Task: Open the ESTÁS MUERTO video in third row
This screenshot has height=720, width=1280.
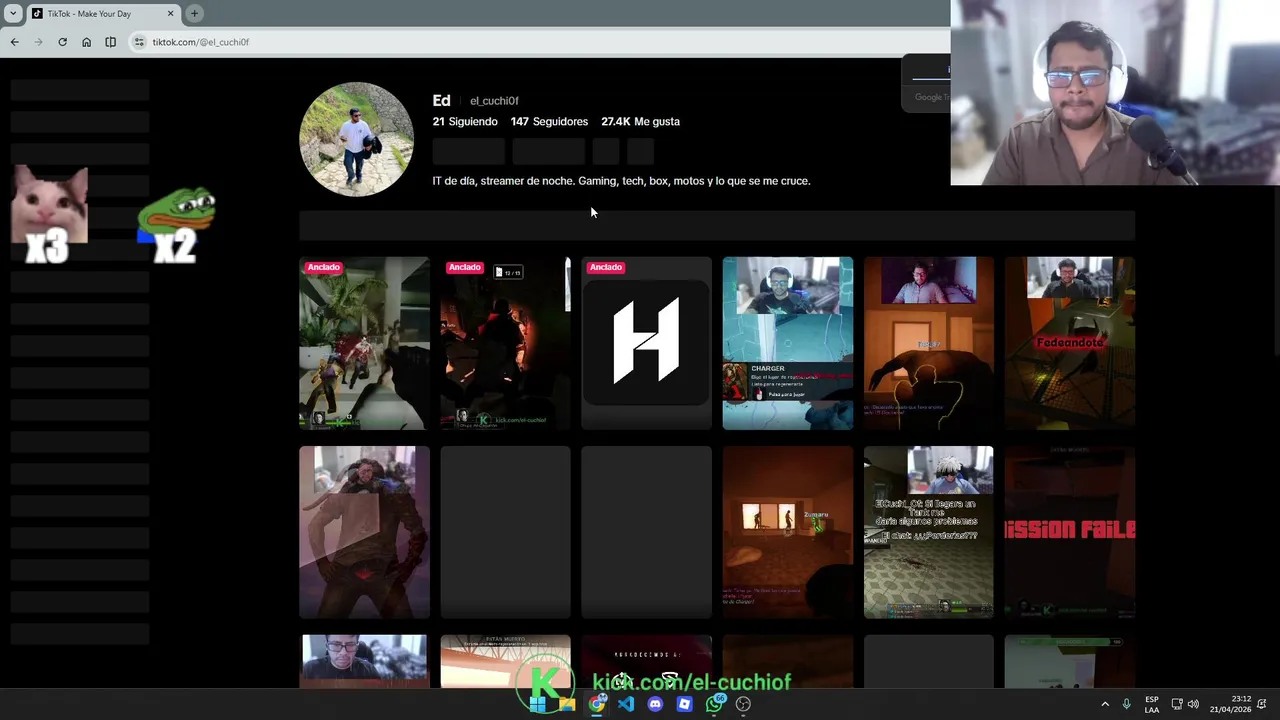Action: pos(505,661)
